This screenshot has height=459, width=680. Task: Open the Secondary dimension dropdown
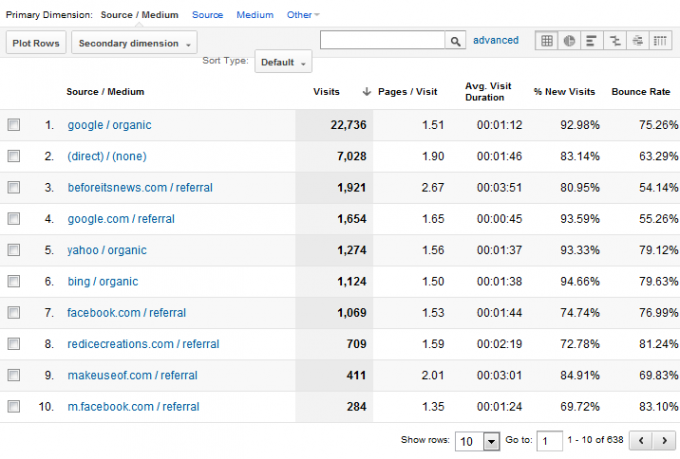(x=134, y=43)
